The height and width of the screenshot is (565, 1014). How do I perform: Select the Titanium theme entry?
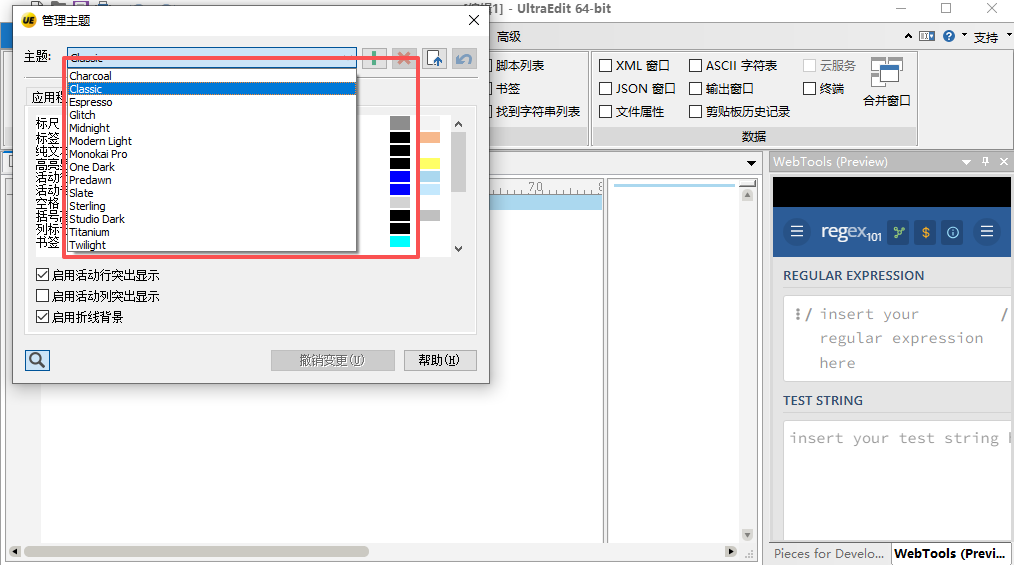pos(212,232)
